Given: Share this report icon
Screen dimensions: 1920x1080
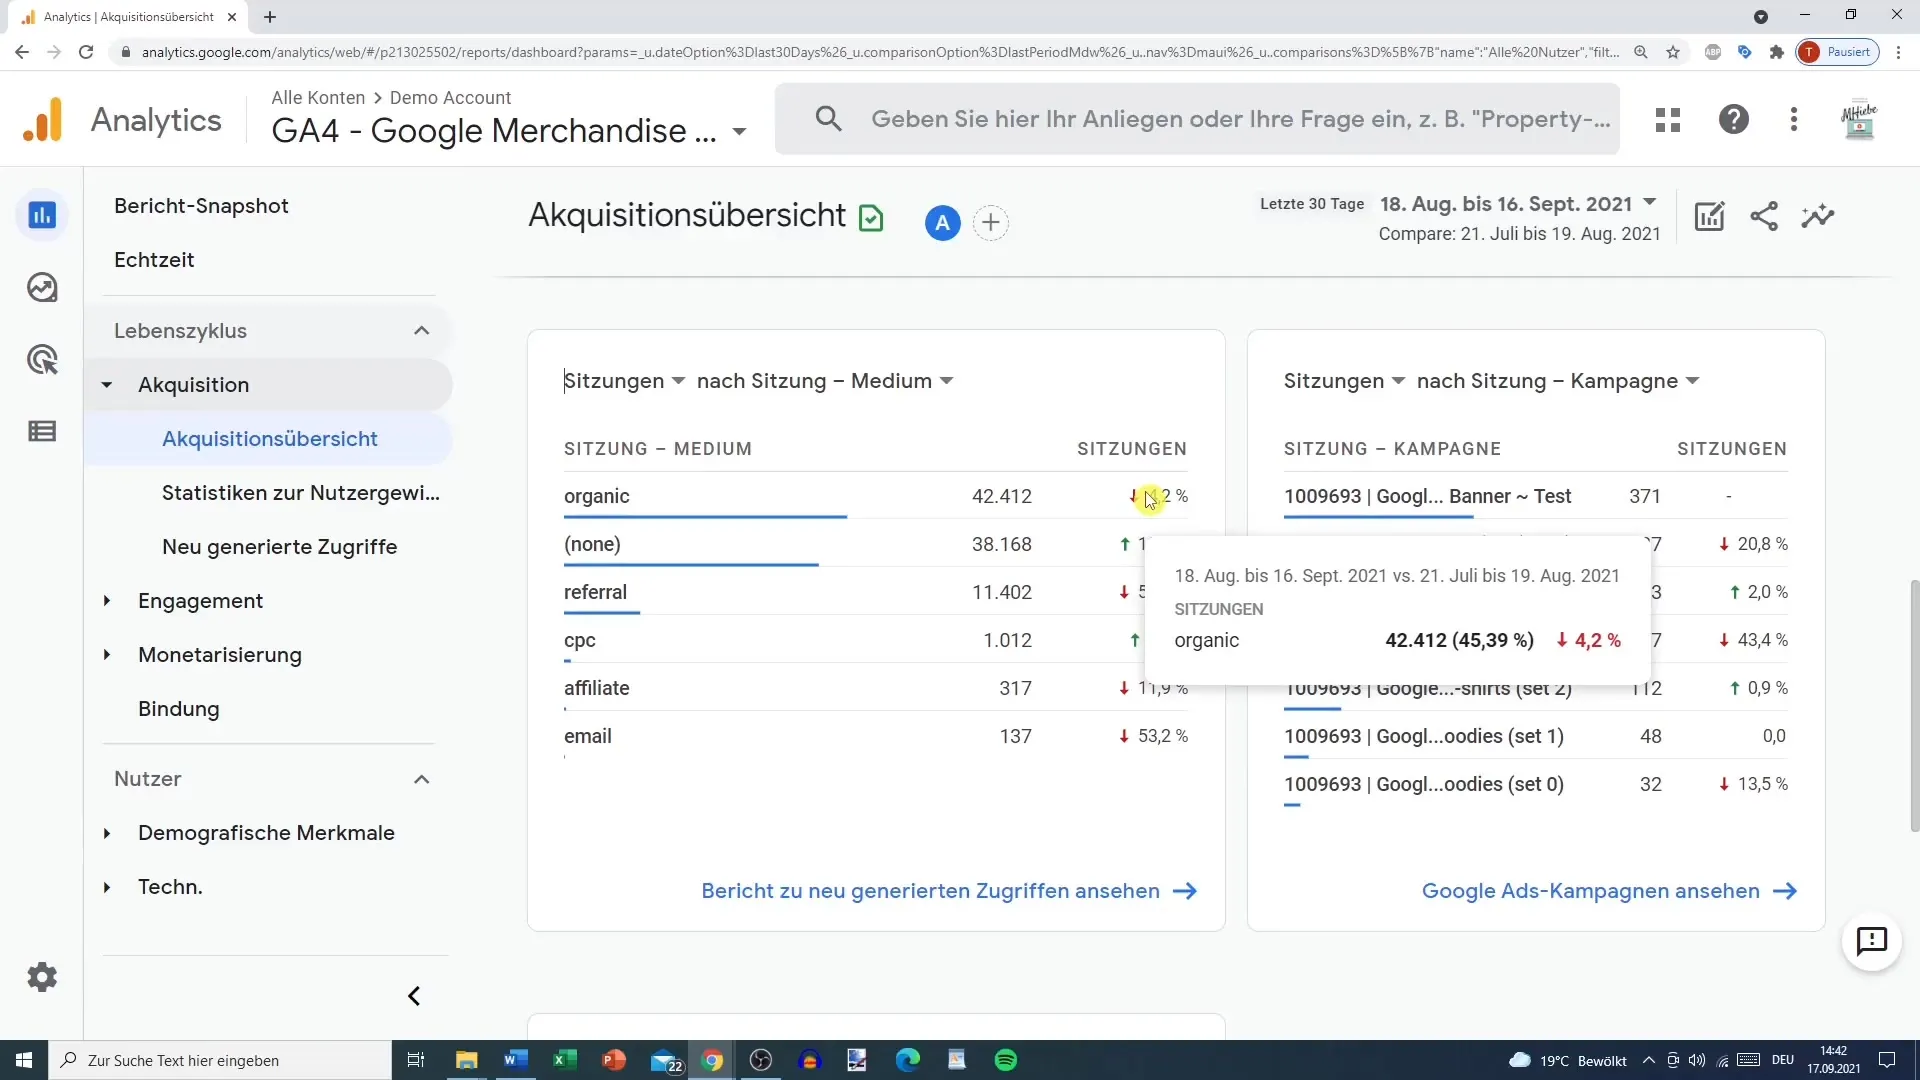Looking at the screenshot, I should pyautogui.click(x=1764, y=216).
